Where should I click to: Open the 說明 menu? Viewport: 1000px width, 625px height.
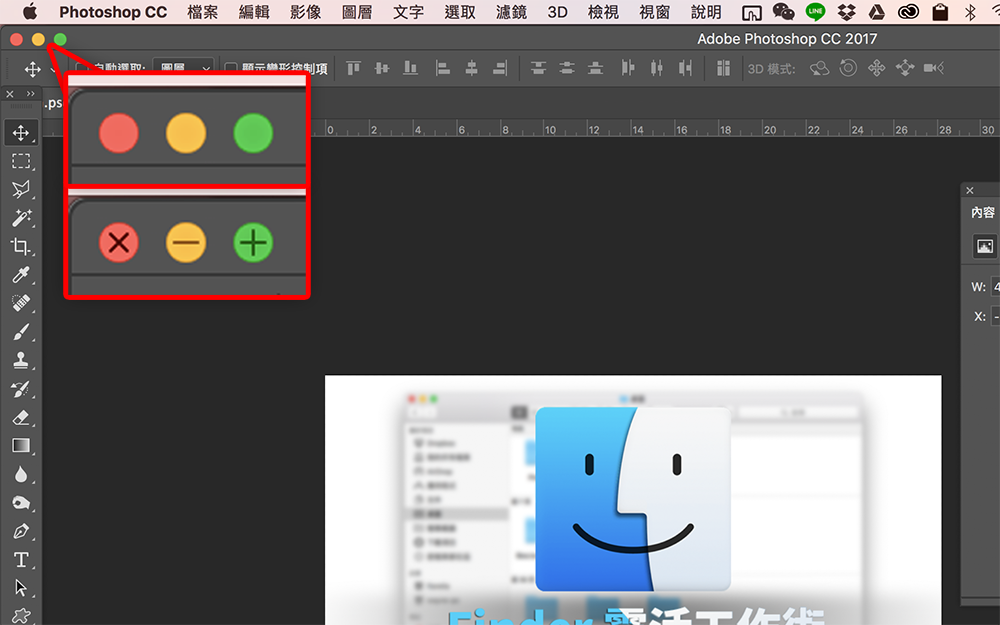(706, 12)
